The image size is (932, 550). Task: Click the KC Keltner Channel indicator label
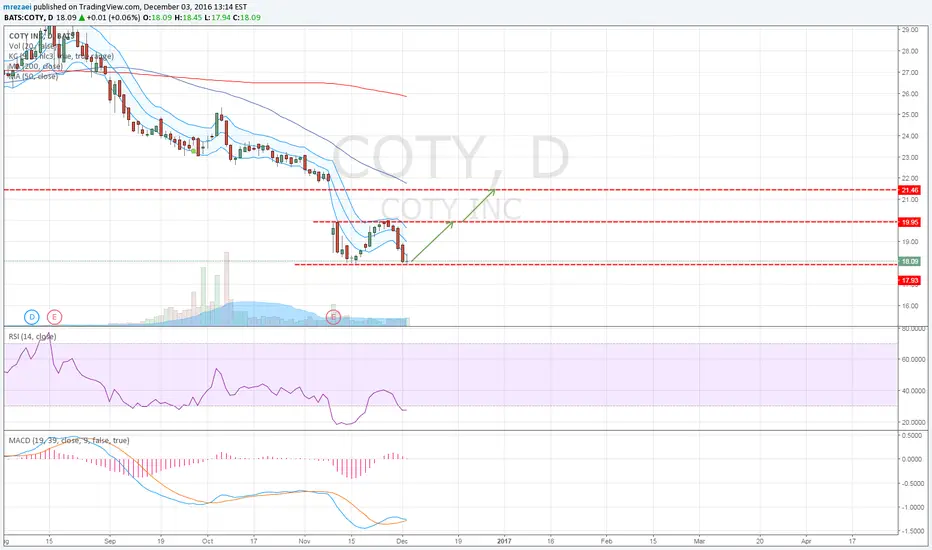[61, 56]
